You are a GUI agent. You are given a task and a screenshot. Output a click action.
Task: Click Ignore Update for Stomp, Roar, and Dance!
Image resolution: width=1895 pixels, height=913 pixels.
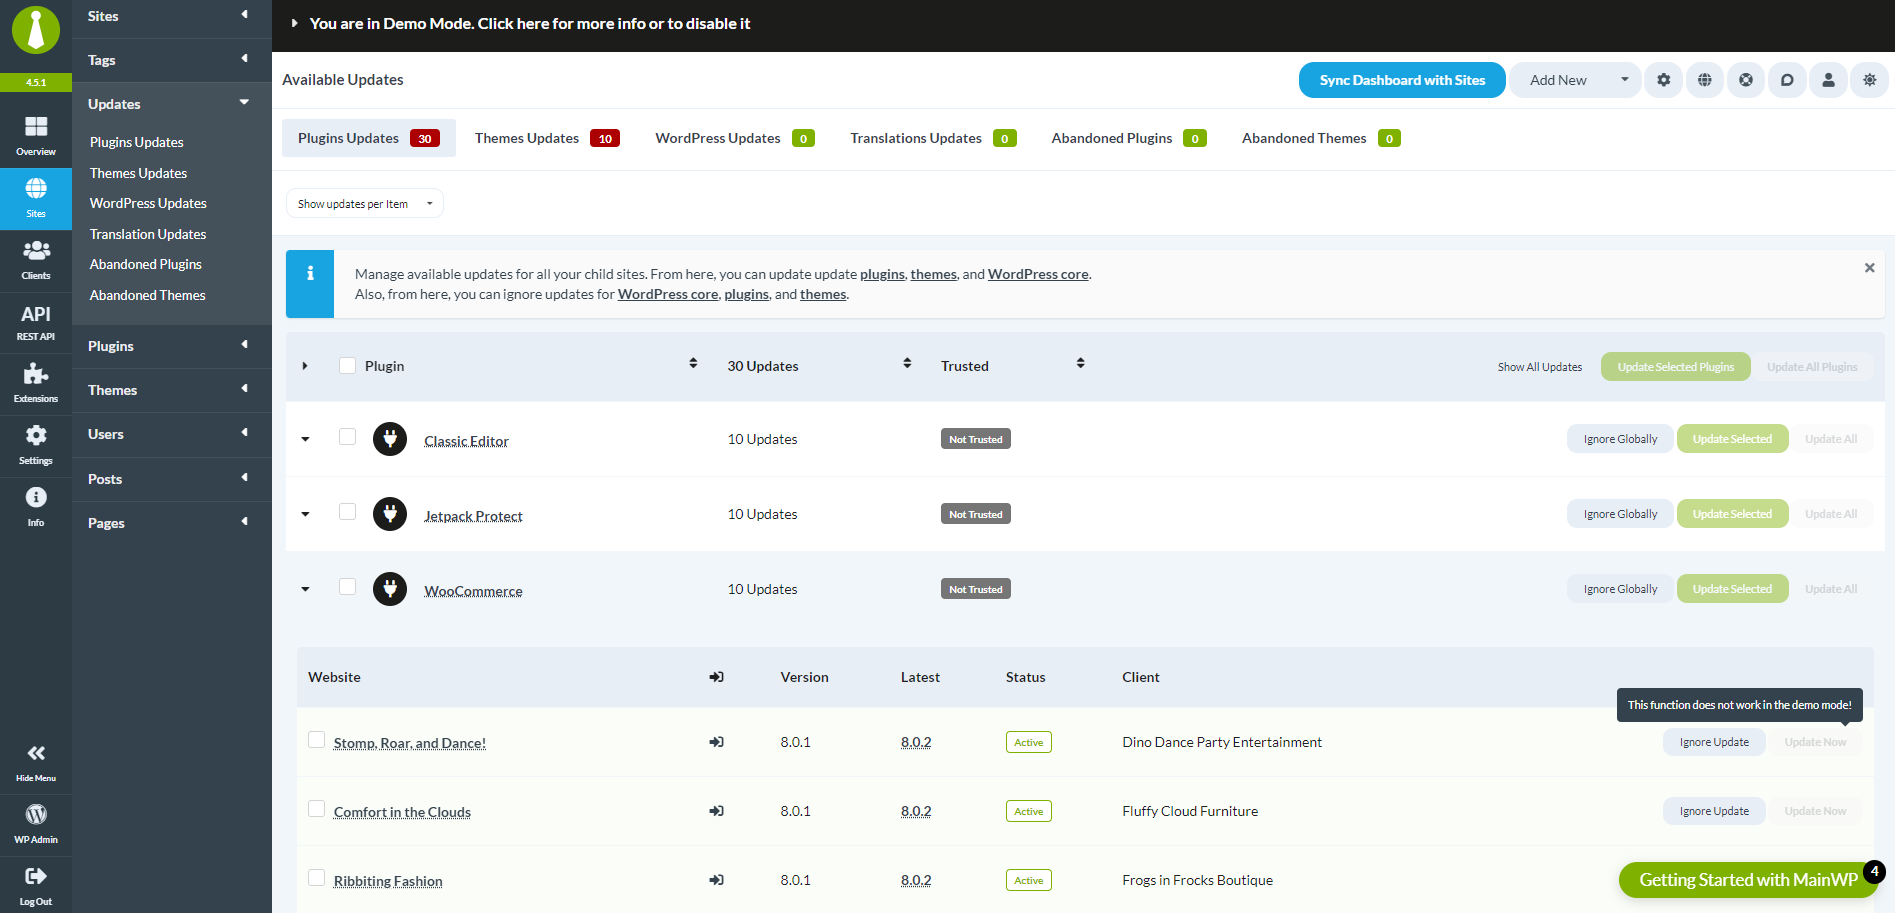point(1714,742)
